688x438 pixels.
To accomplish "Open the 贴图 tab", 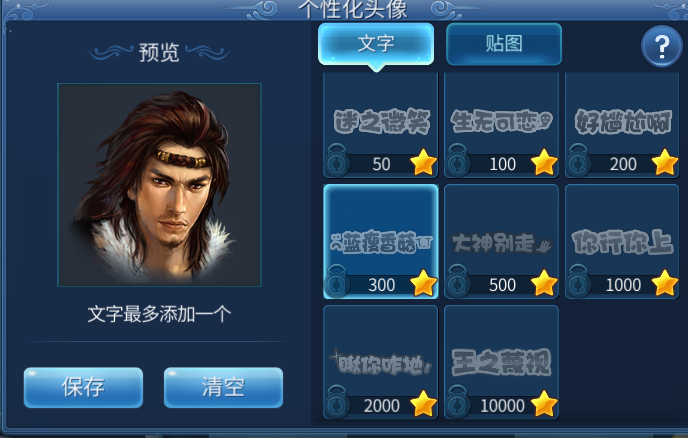I will [504, 44].
